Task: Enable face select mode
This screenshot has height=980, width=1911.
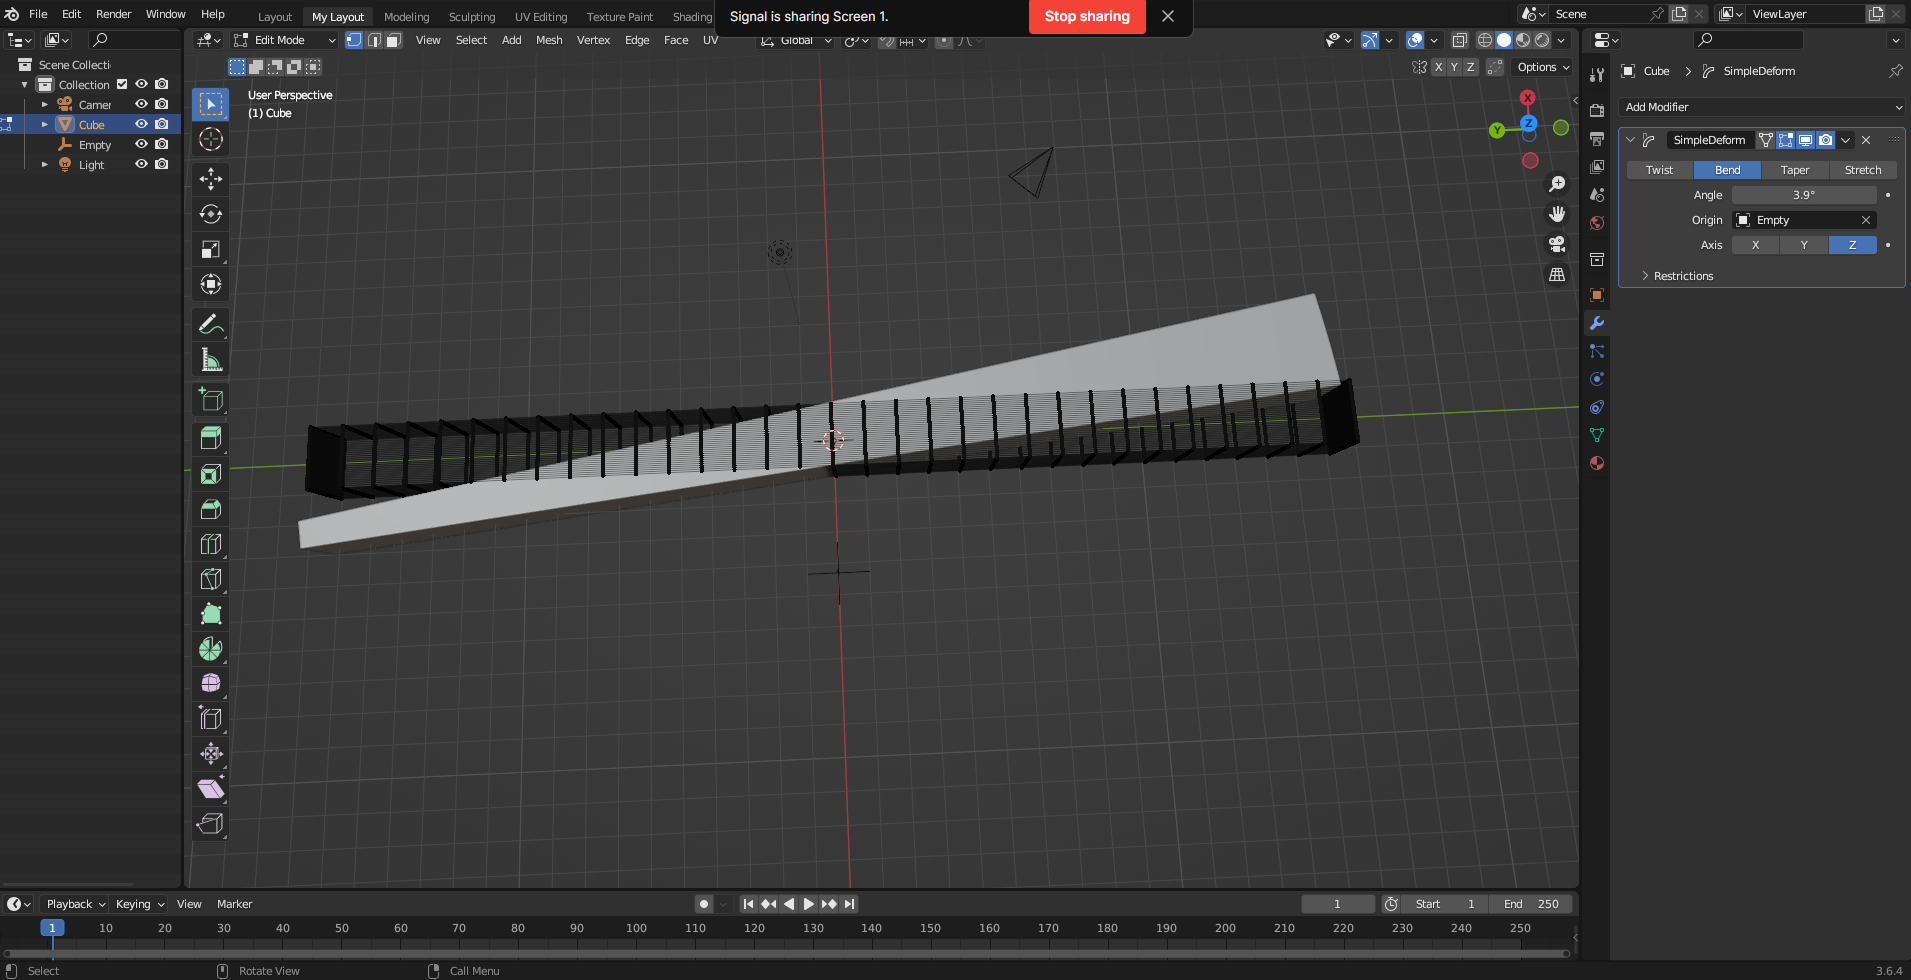Action: [394, 40]
